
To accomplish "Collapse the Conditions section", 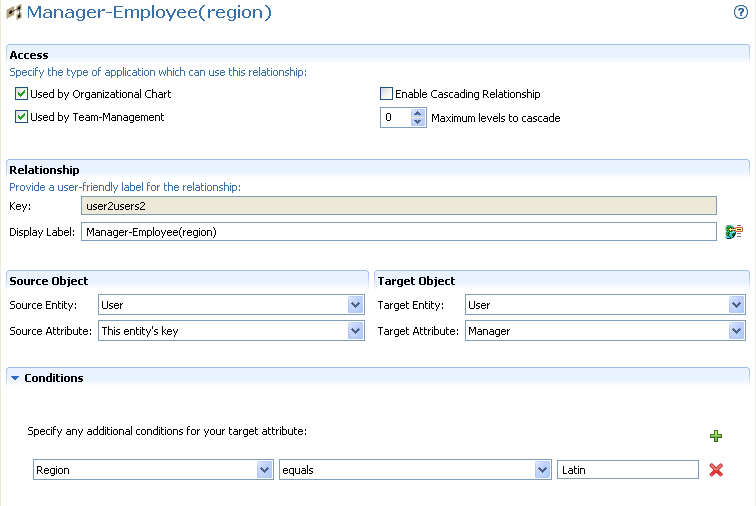I will tap(15, 378).
